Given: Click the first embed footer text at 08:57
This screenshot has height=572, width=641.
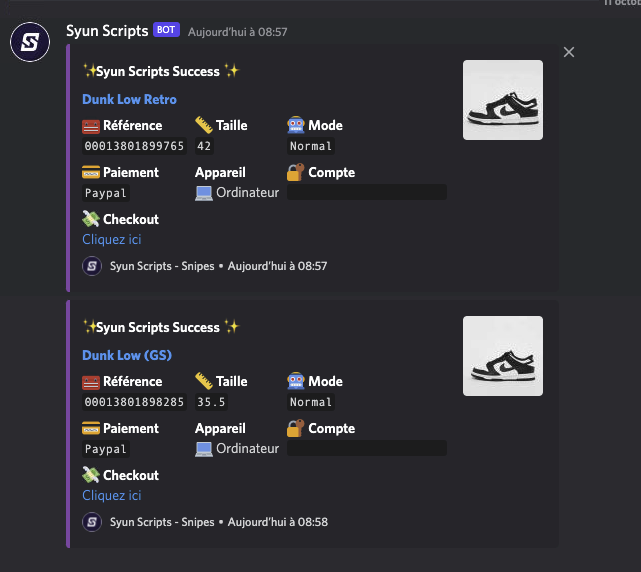Looking at the screenshot, I should click(218, 266).
